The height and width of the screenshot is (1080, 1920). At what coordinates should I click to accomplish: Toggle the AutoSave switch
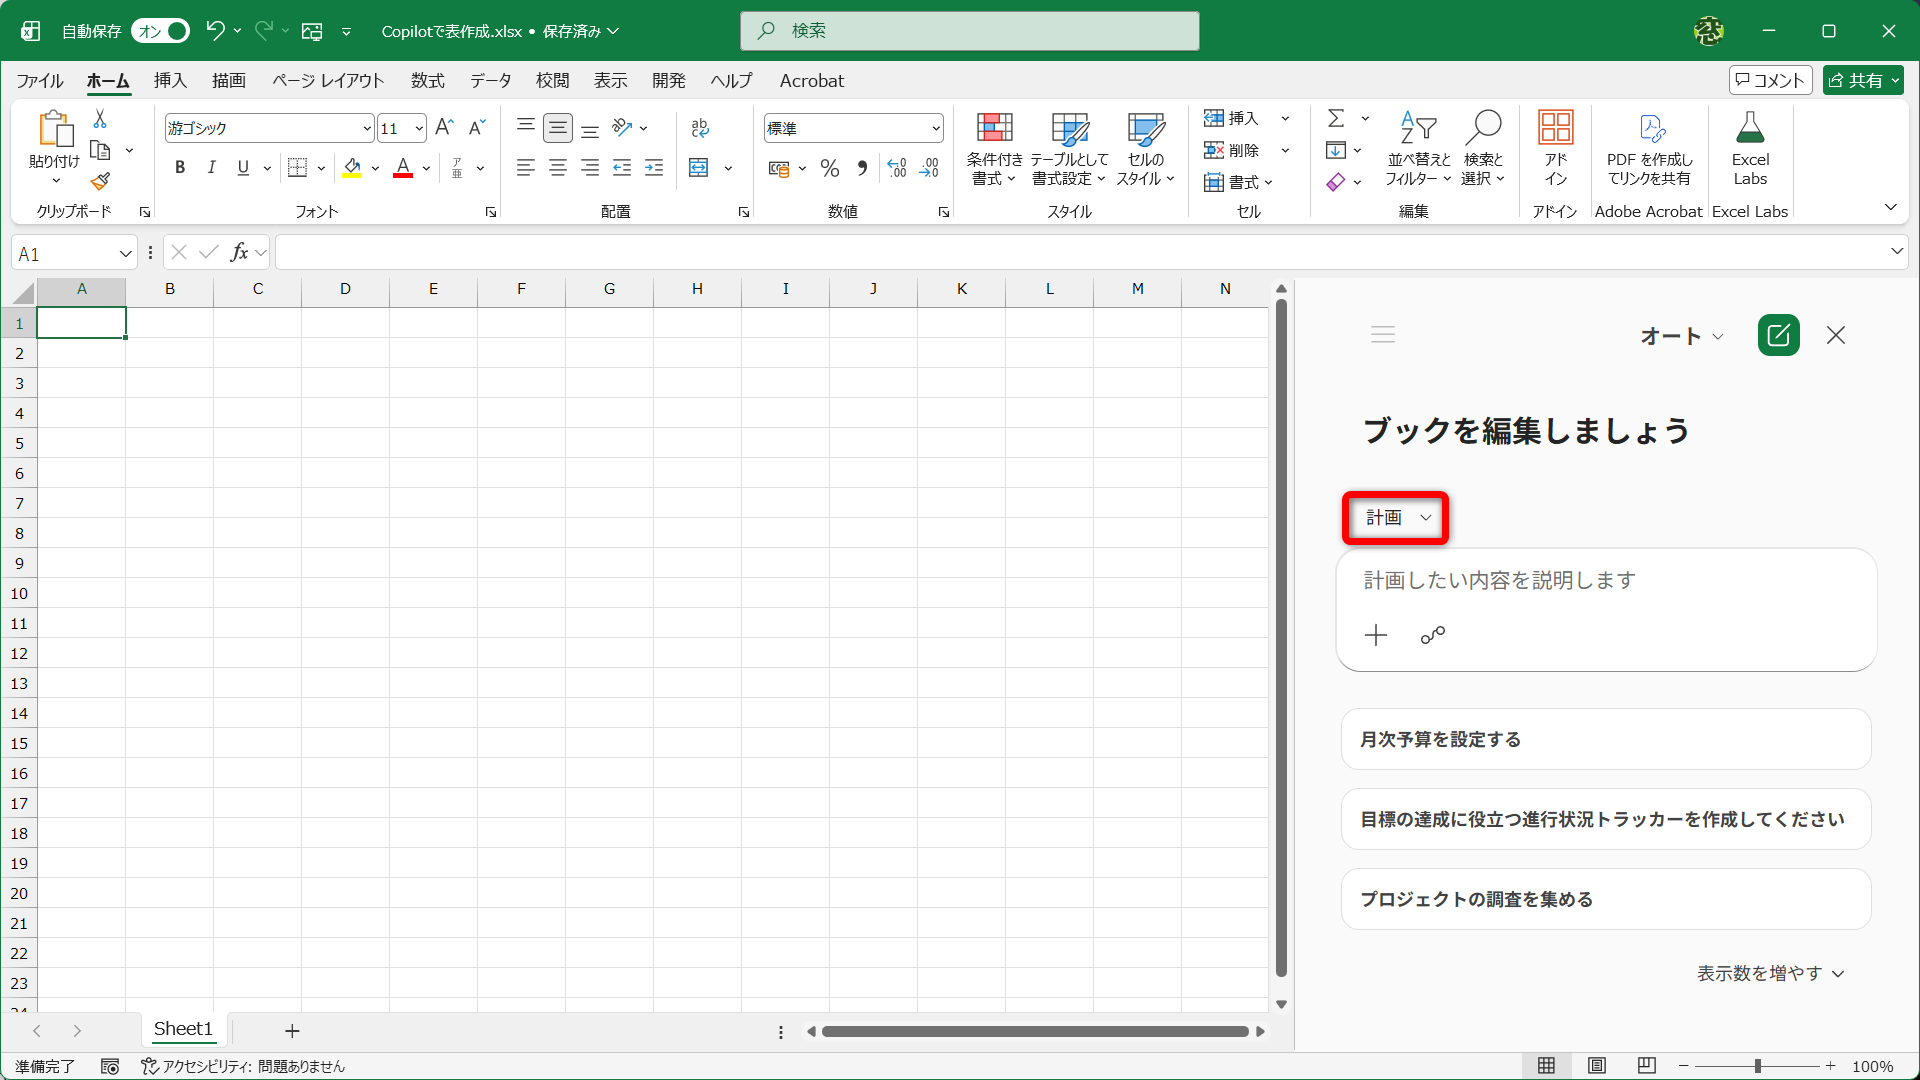[160, 31]
